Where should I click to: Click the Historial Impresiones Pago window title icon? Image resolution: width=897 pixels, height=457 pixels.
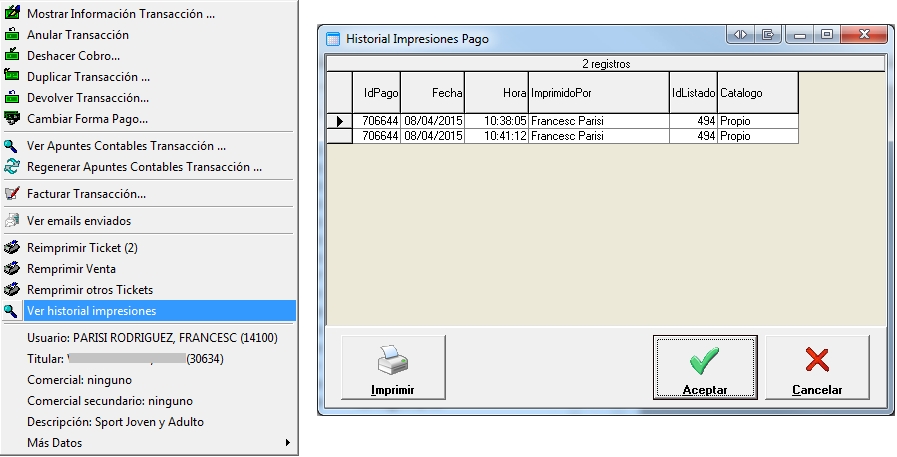pos(333,39)
